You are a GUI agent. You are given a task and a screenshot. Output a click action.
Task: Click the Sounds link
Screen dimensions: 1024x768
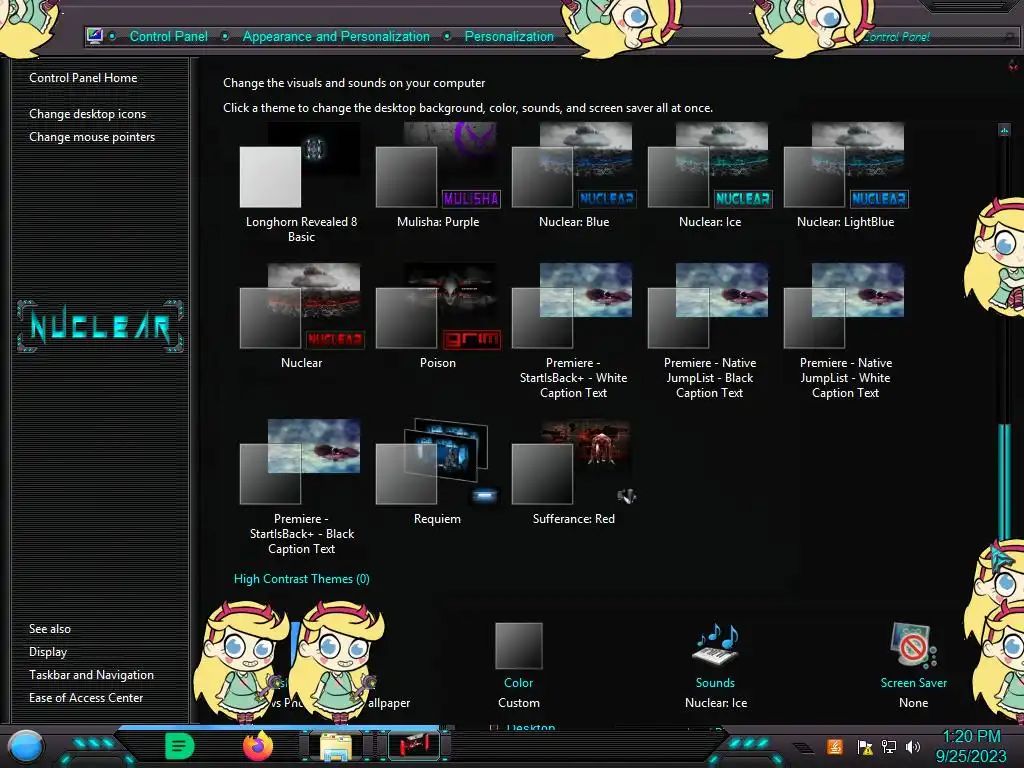tap(715, 682)
